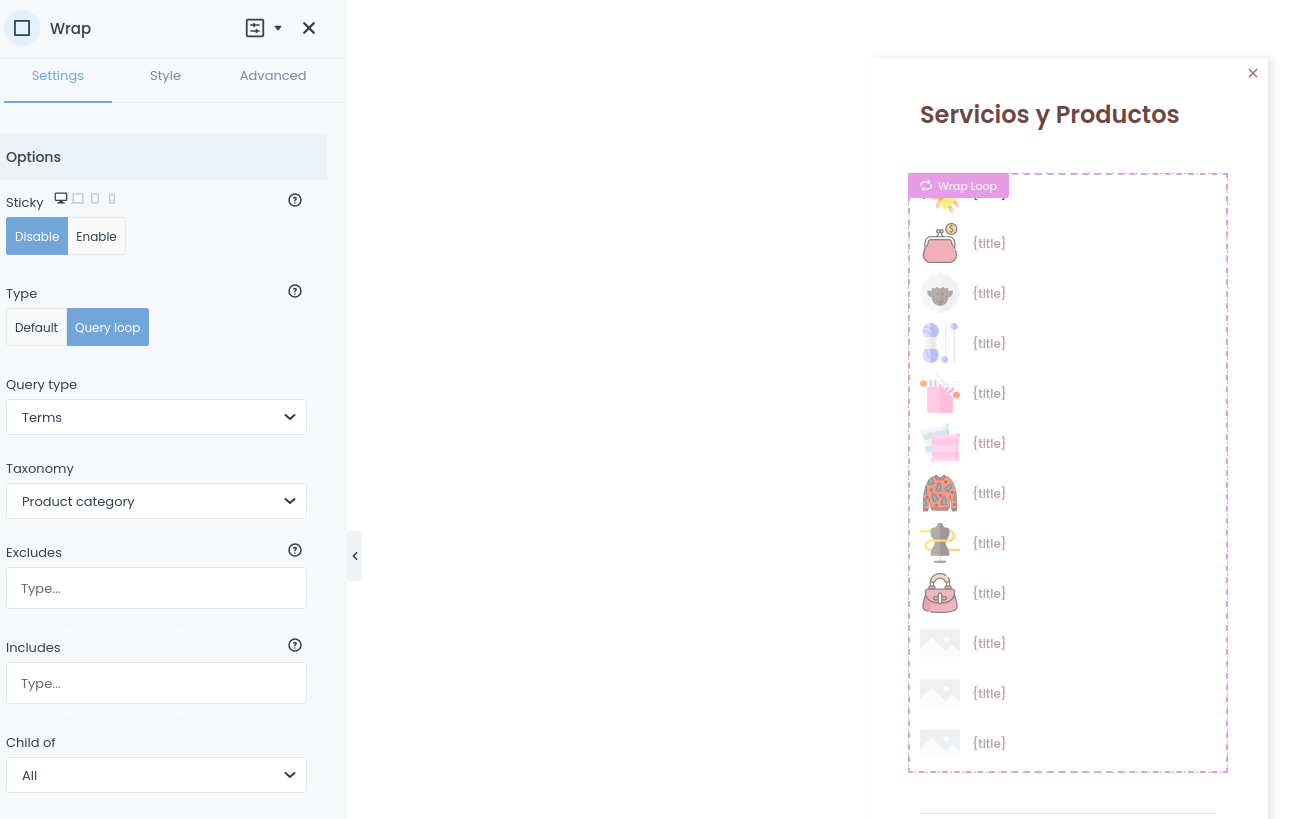Click the help icon next to Type
Screen dimensions: 1314x819
(295, 292)
